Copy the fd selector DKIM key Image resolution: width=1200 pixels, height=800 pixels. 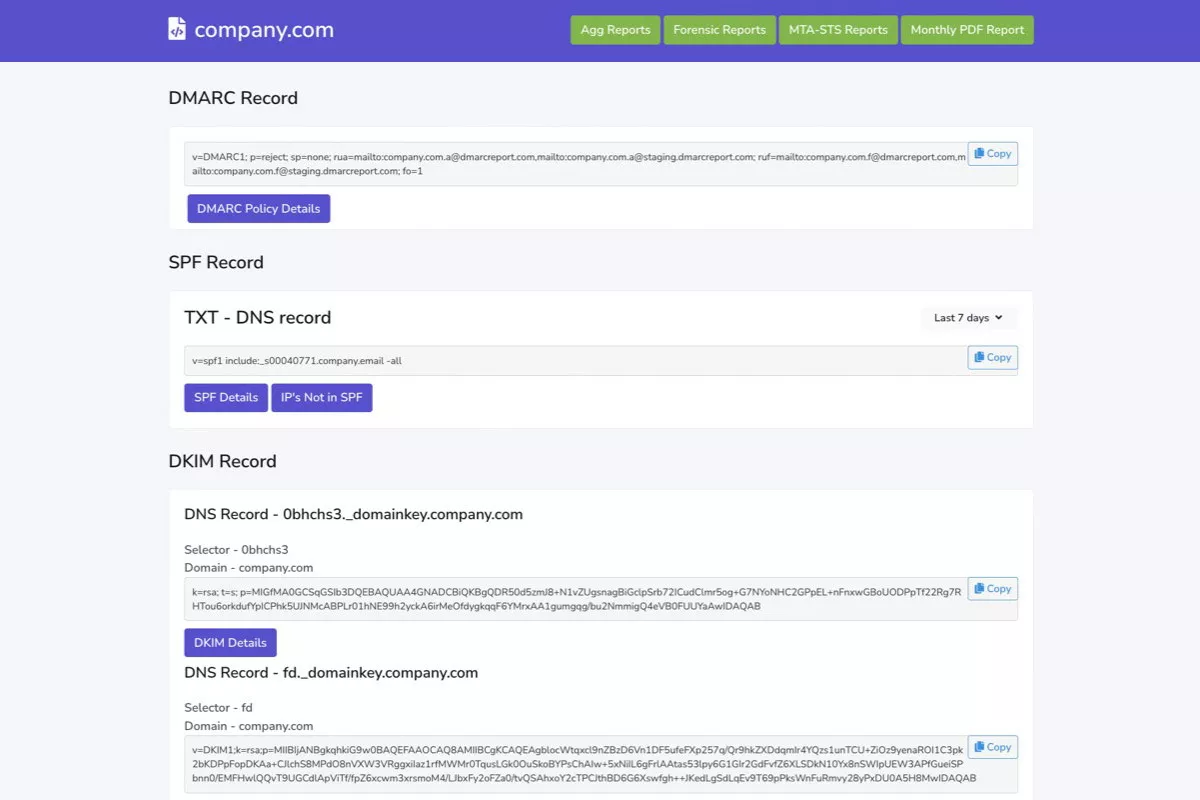(x=992, y=747)
